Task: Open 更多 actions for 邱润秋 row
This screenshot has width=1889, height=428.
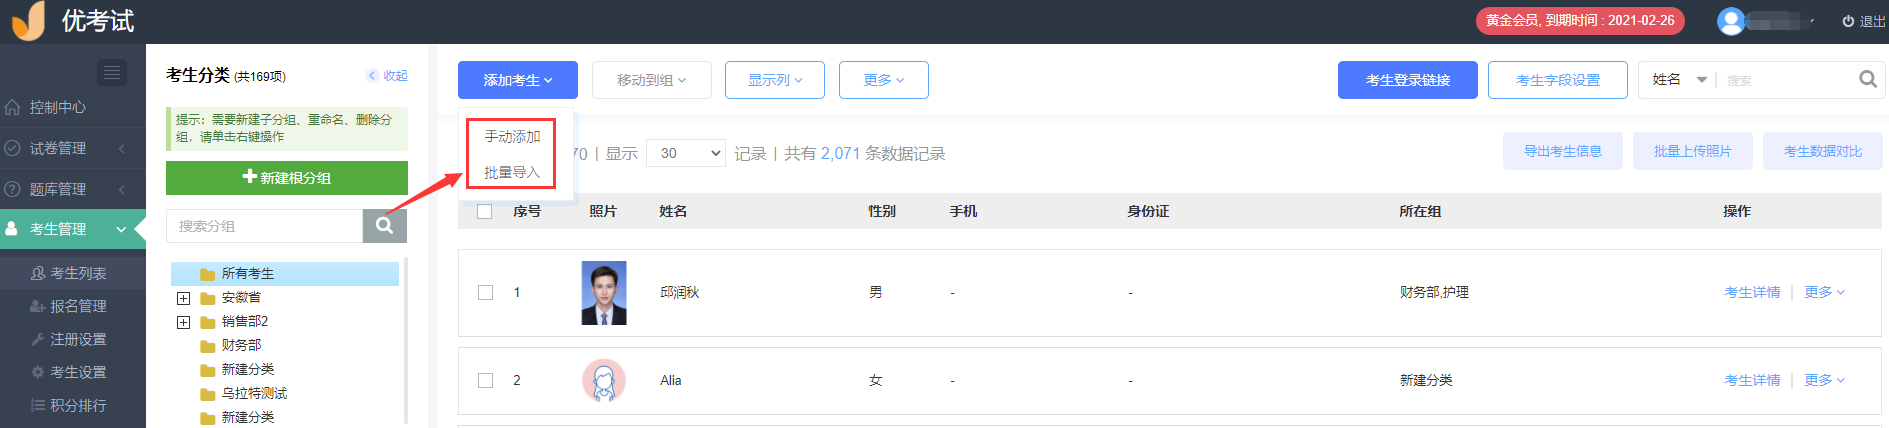Action: coord(1824,293)
